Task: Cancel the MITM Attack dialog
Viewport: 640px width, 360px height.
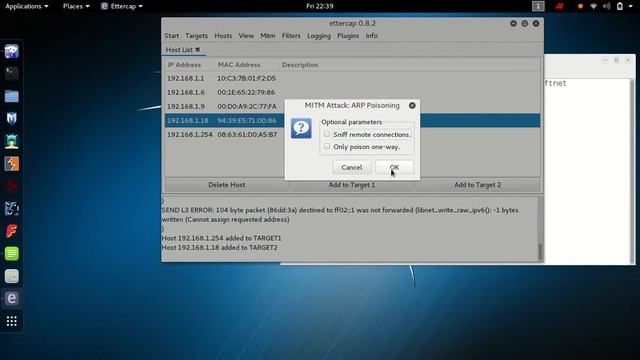Action: point(351,167)
